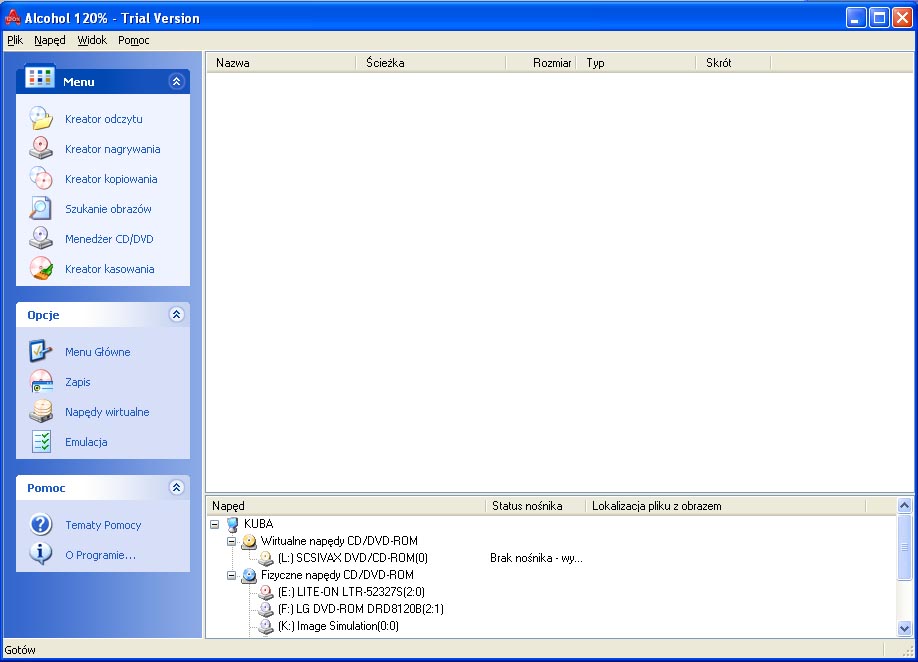
Task: Collapse the Opcje panel
Action: (176, 314)
